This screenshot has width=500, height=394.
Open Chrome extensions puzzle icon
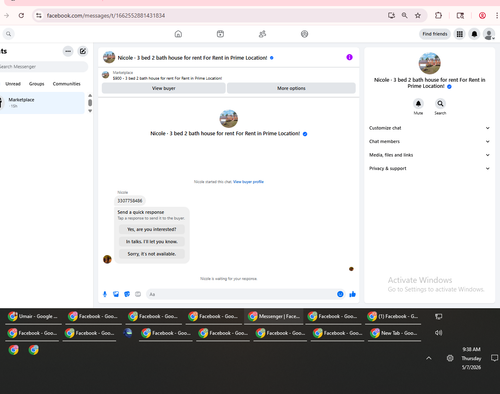coord(438,15)
